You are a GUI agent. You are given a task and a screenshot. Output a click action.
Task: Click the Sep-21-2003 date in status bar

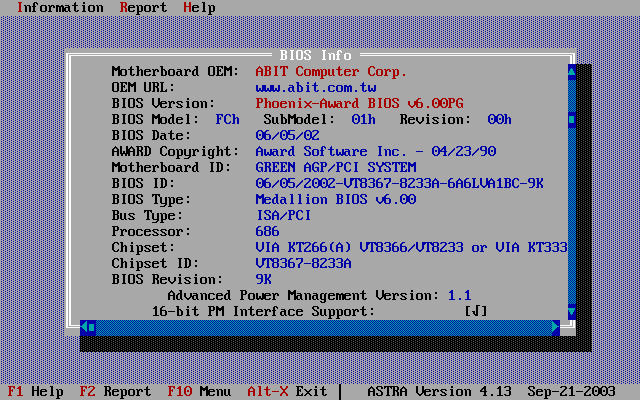coord(571,391)
